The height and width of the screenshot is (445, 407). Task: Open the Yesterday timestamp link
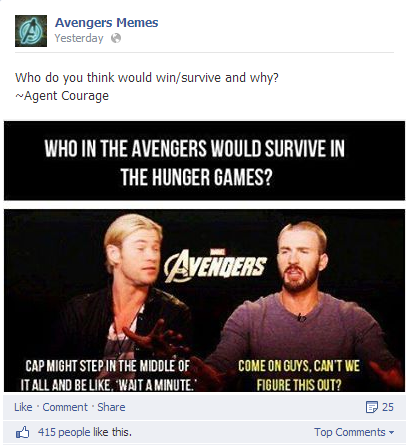click(x=79, y=38)
